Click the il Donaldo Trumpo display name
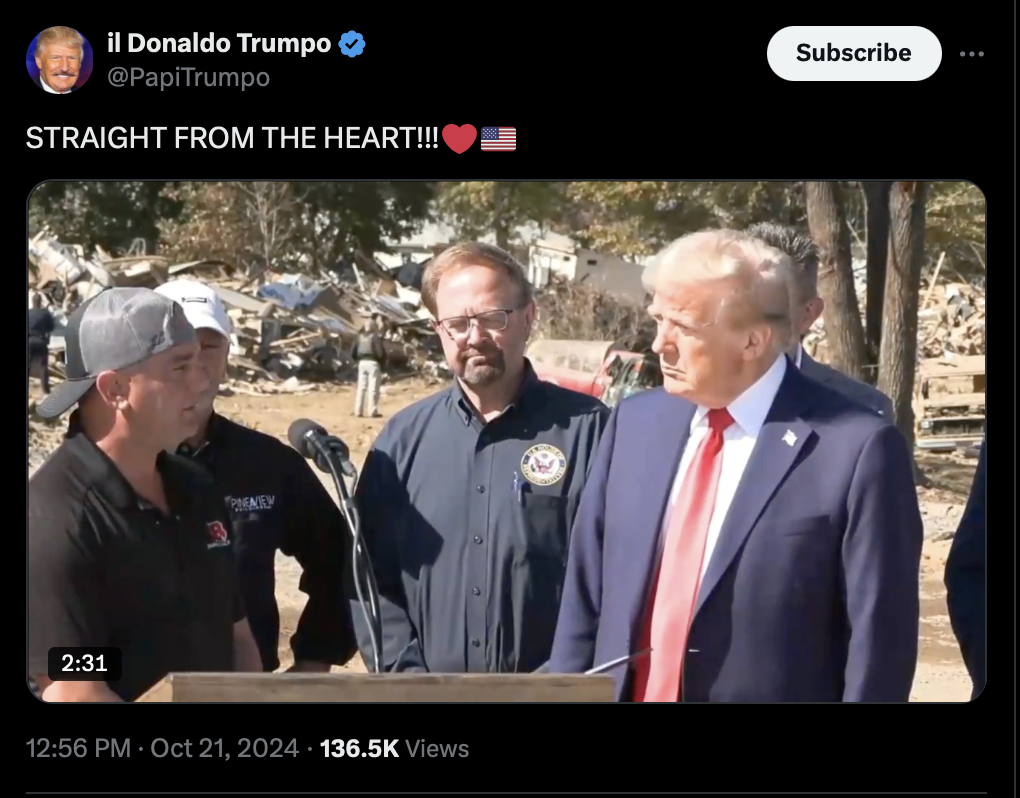This screenshot has height=798, width=1020. [219, 43]
